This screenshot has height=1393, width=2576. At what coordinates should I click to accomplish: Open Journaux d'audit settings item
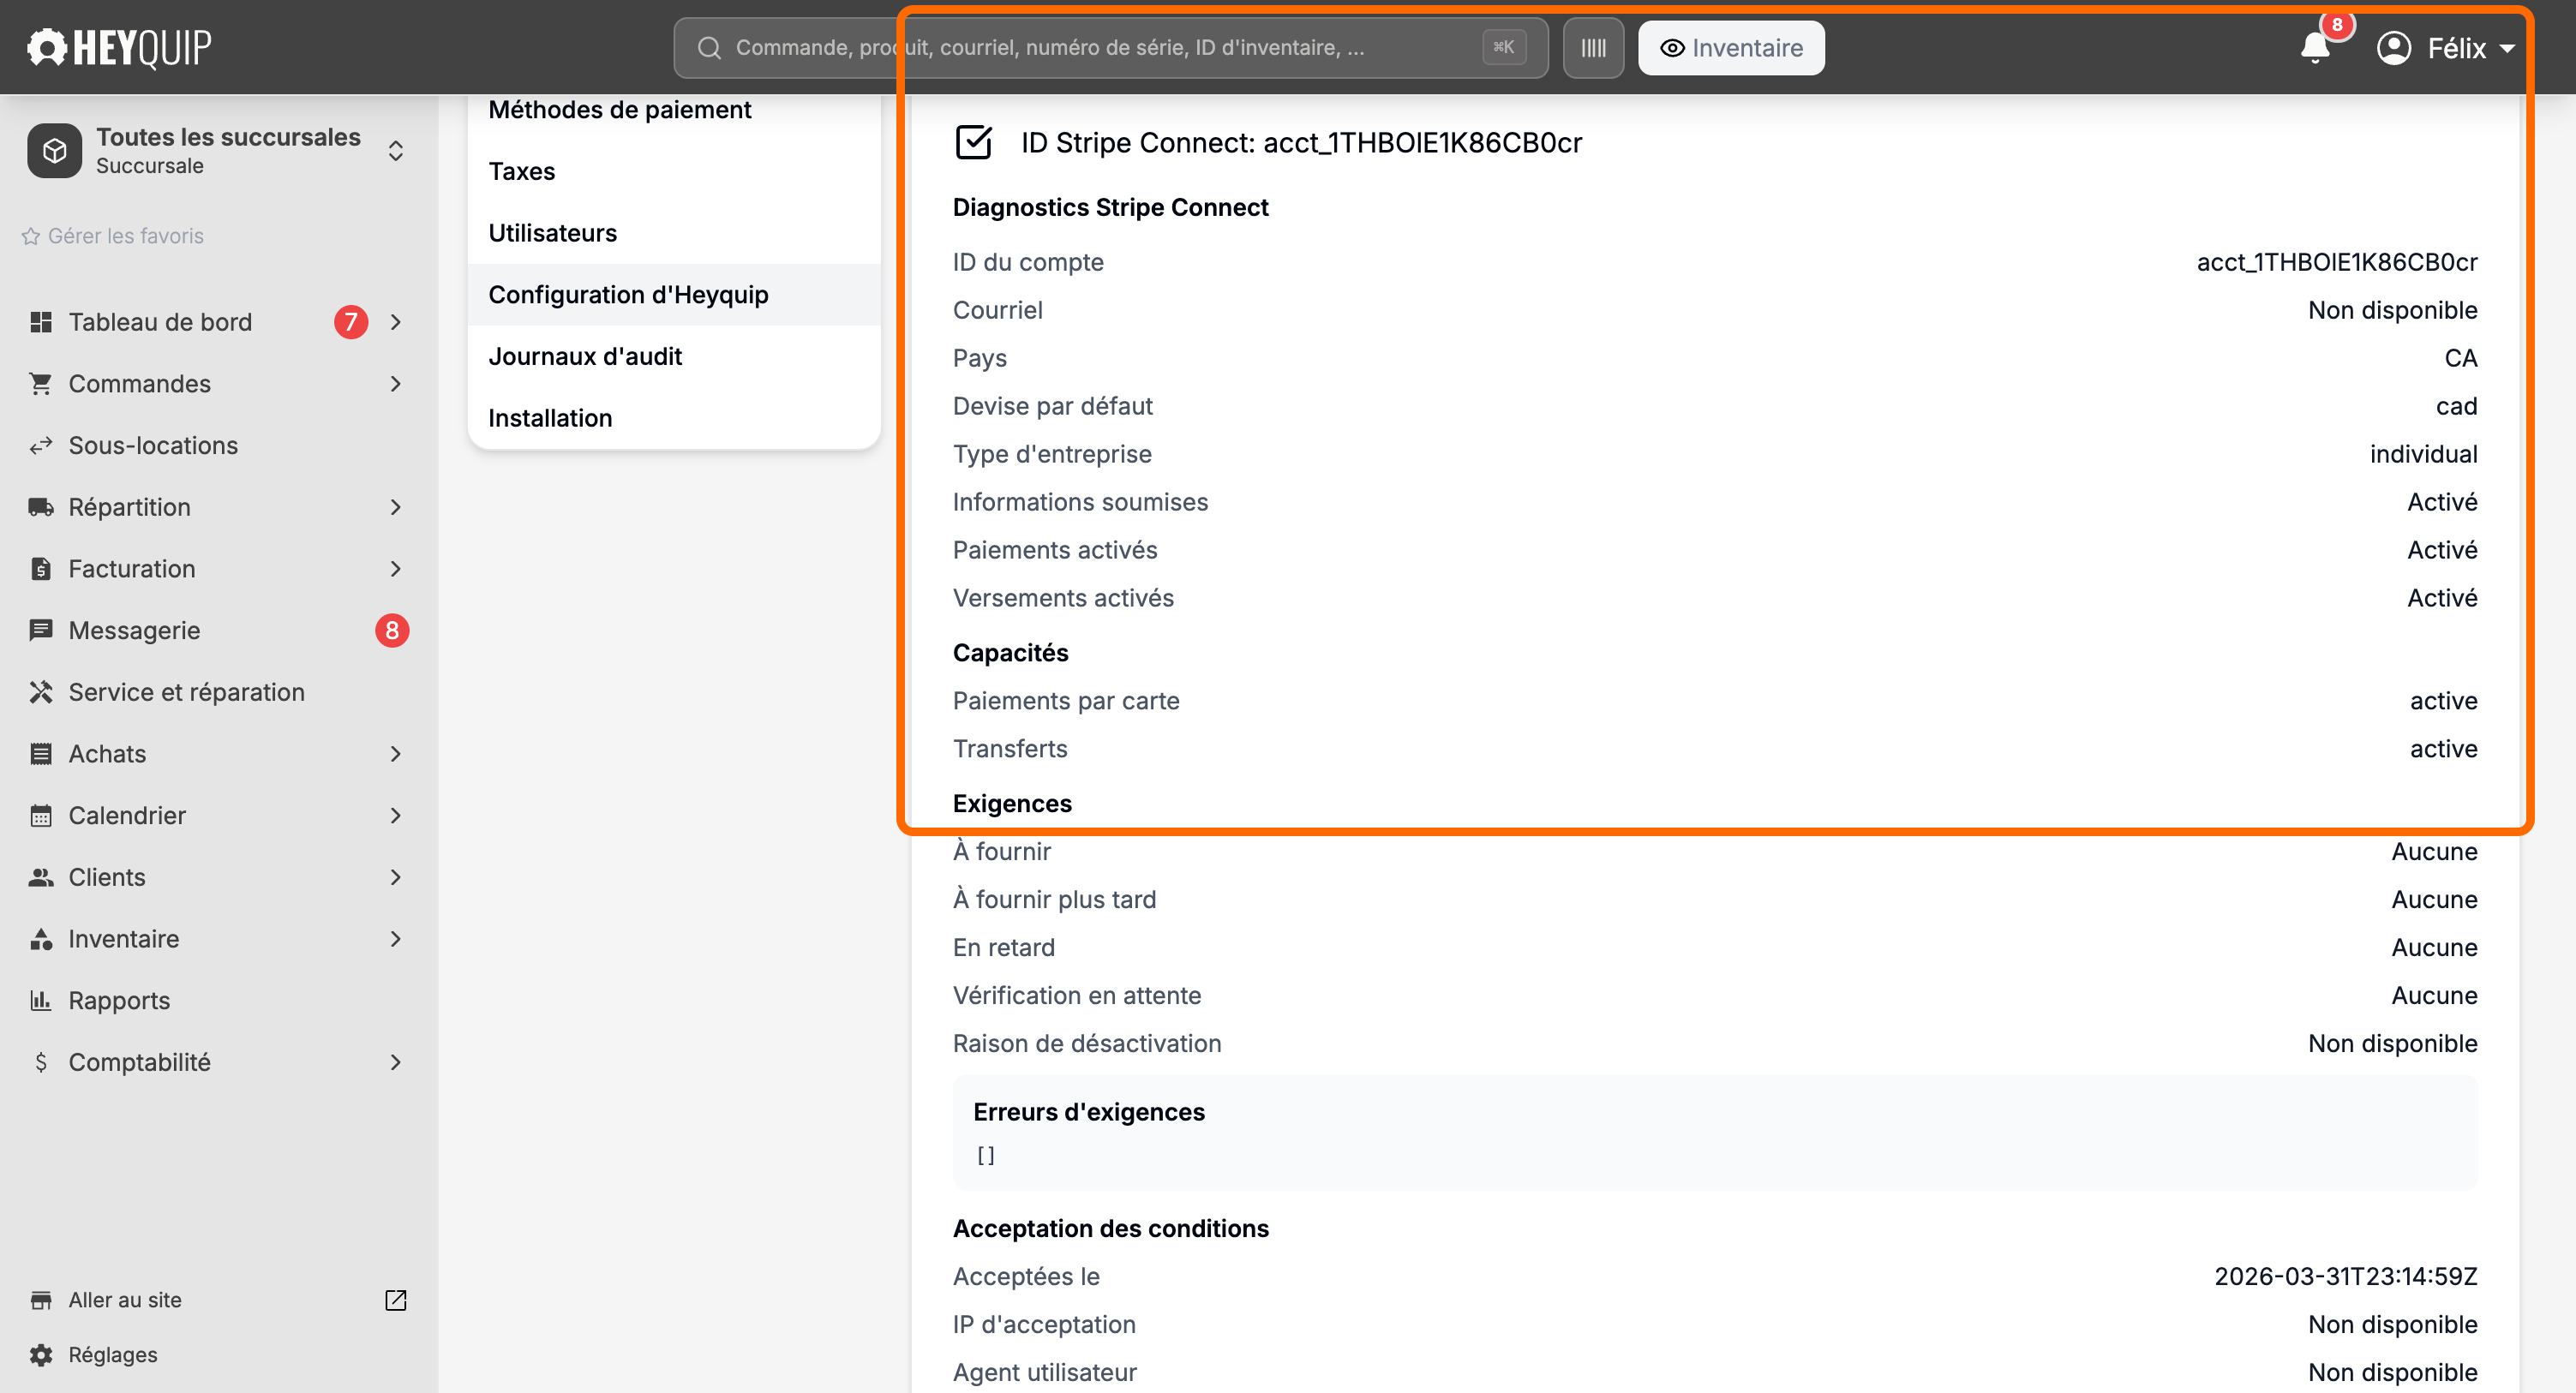click(674, 357)
